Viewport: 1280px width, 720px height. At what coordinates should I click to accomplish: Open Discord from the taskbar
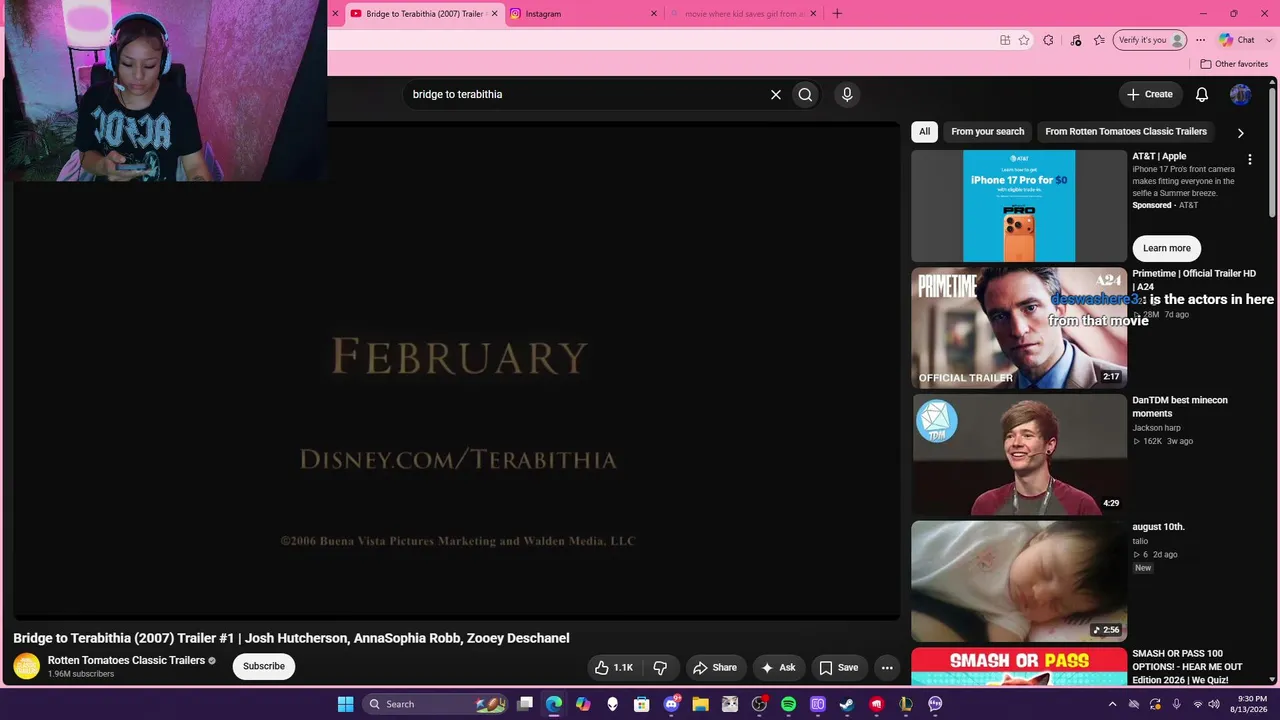click(x=671, y=704)
